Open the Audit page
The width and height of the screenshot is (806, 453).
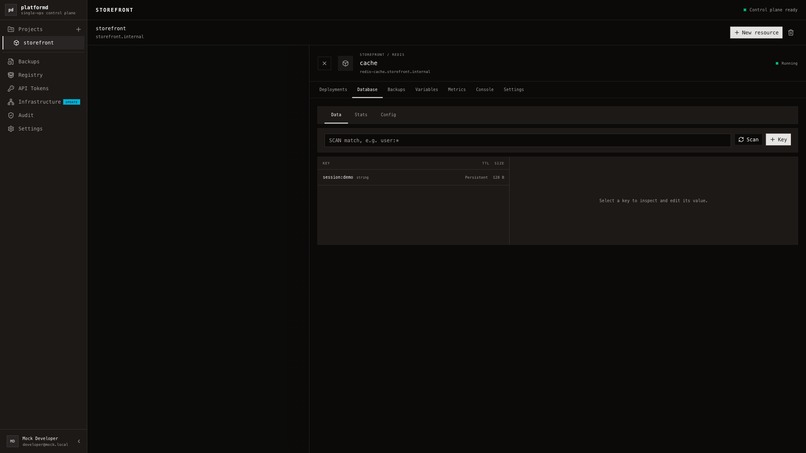click(44, 115)
